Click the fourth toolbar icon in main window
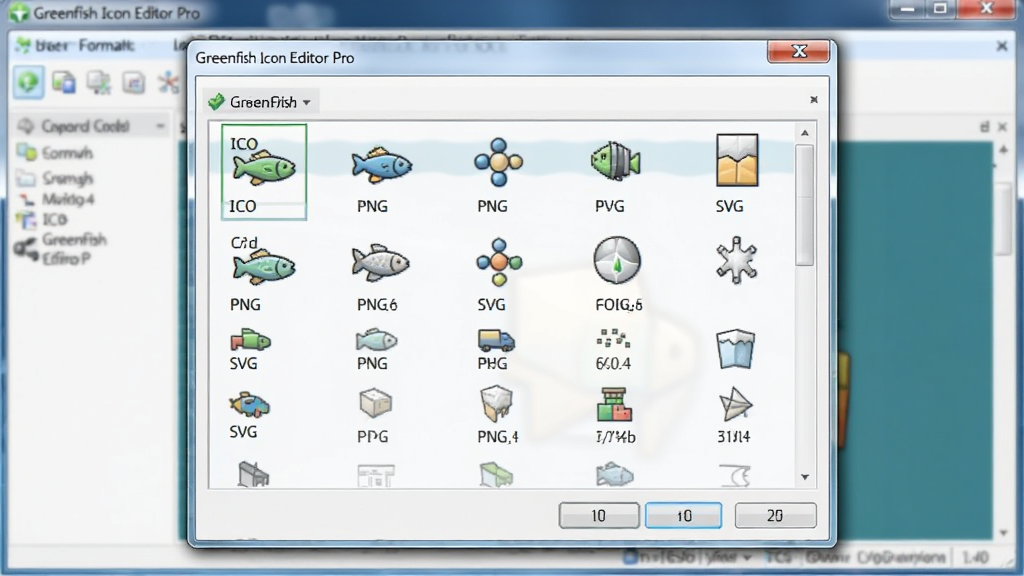 (x=134, y=83)
